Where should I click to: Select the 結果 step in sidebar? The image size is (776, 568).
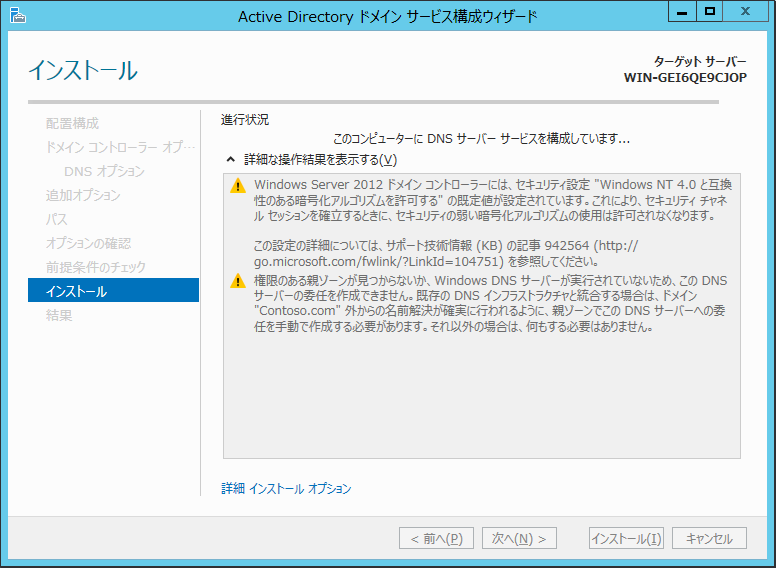pos(59,315)
